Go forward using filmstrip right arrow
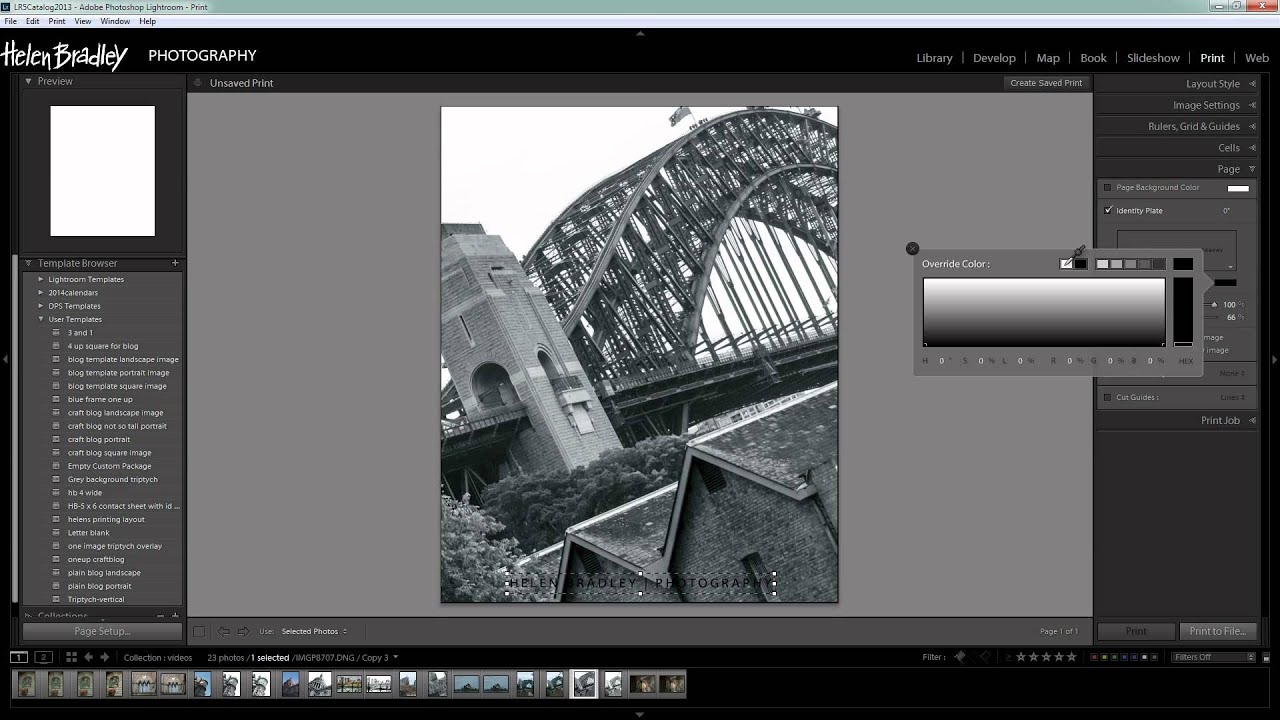 (x=104, y=657)
